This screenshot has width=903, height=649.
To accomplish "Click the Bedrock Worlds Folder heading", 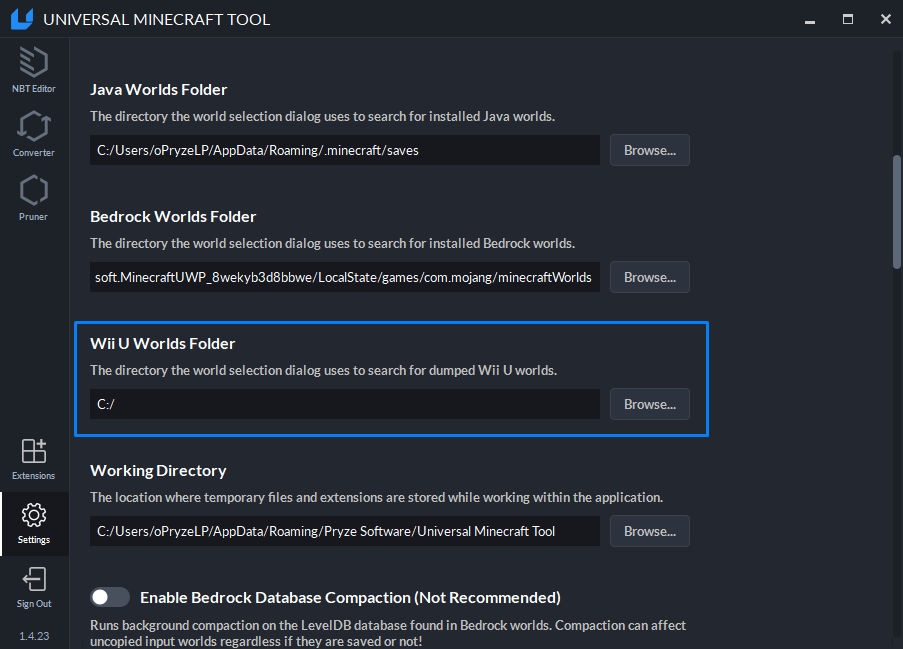I will (x=173, y=217).
